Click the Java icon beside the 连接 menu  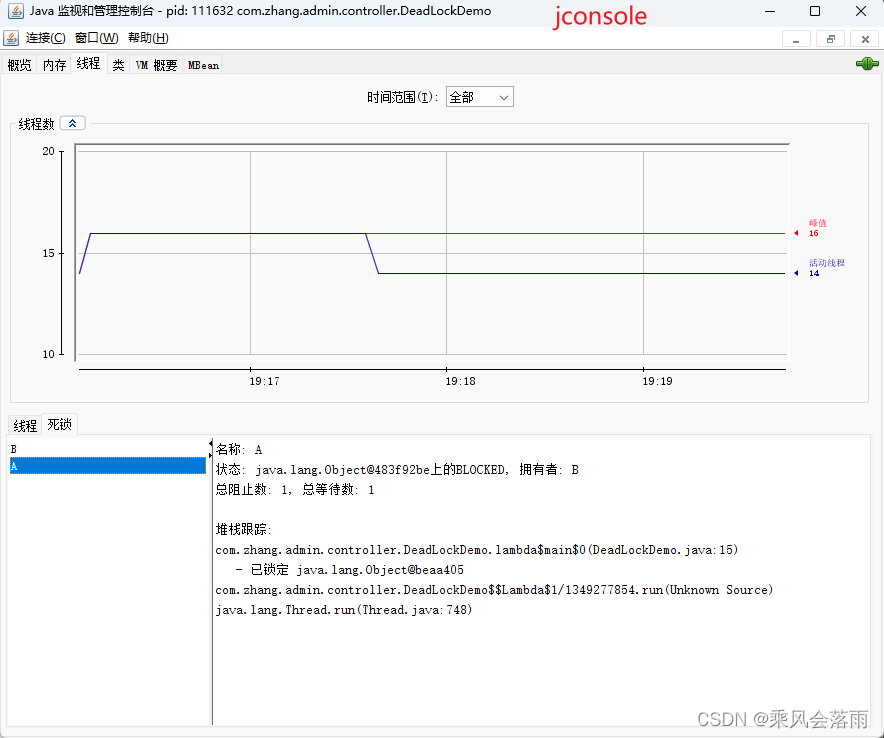(x=11, y=38)
